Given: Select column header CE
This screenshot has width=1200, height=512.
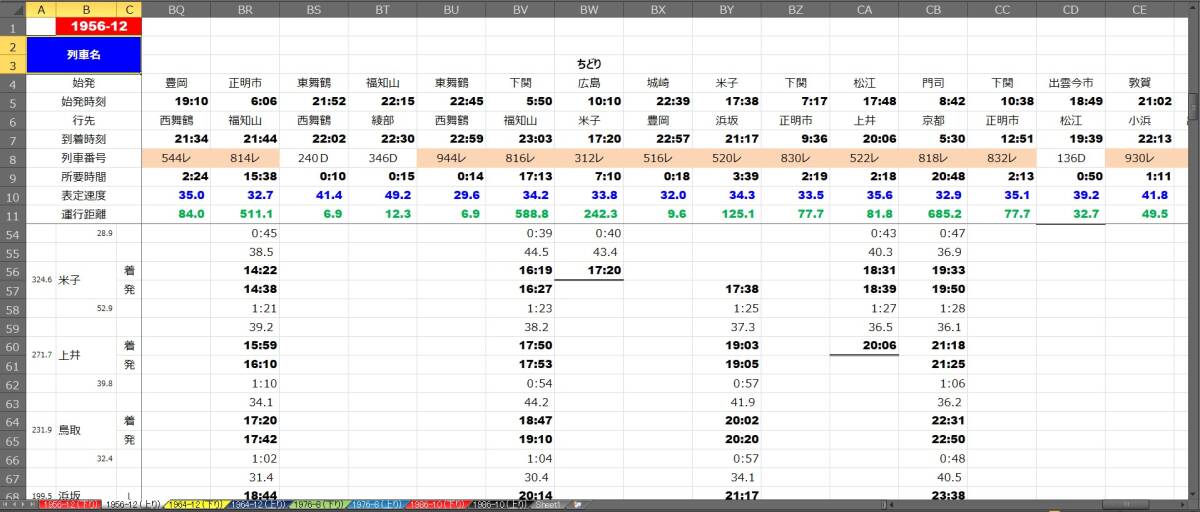Looking at the screenshot, I should coord(1139,9).
